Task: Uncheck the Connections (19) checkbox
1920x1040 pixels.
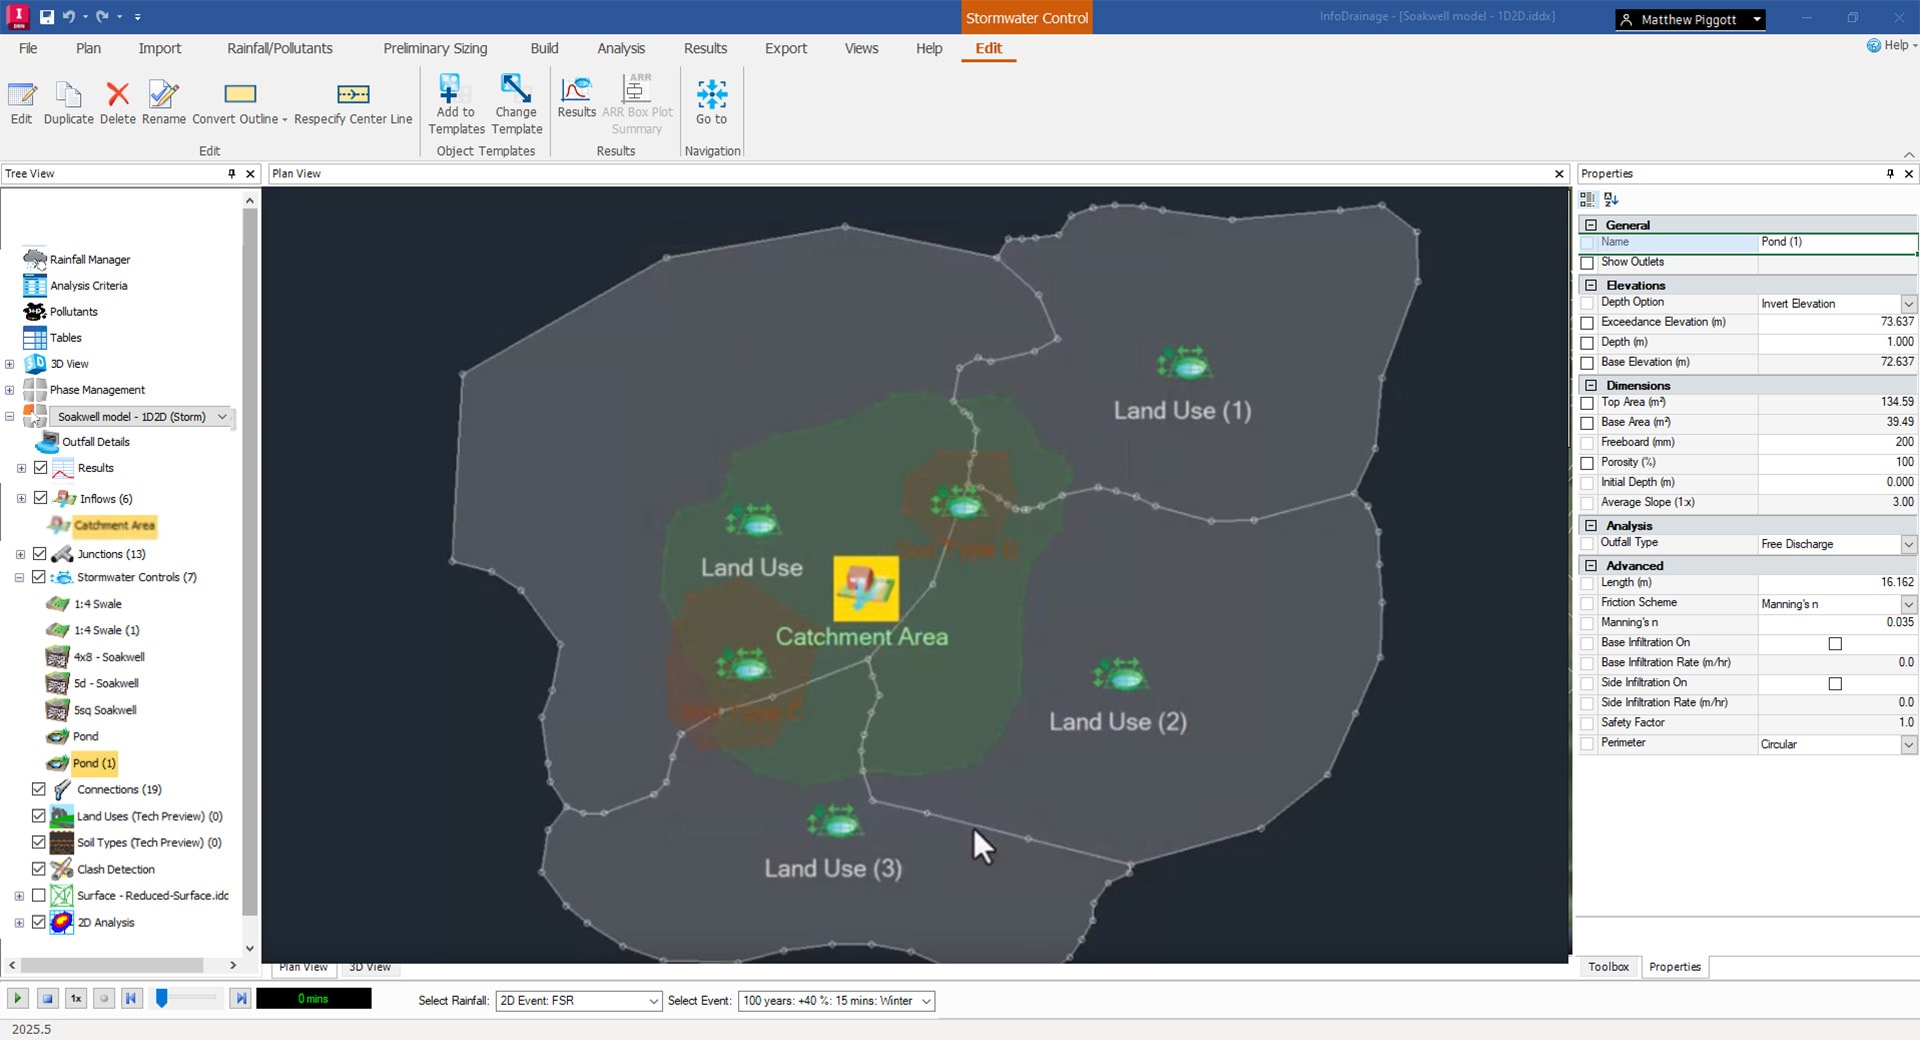Action: click(39, 789)
